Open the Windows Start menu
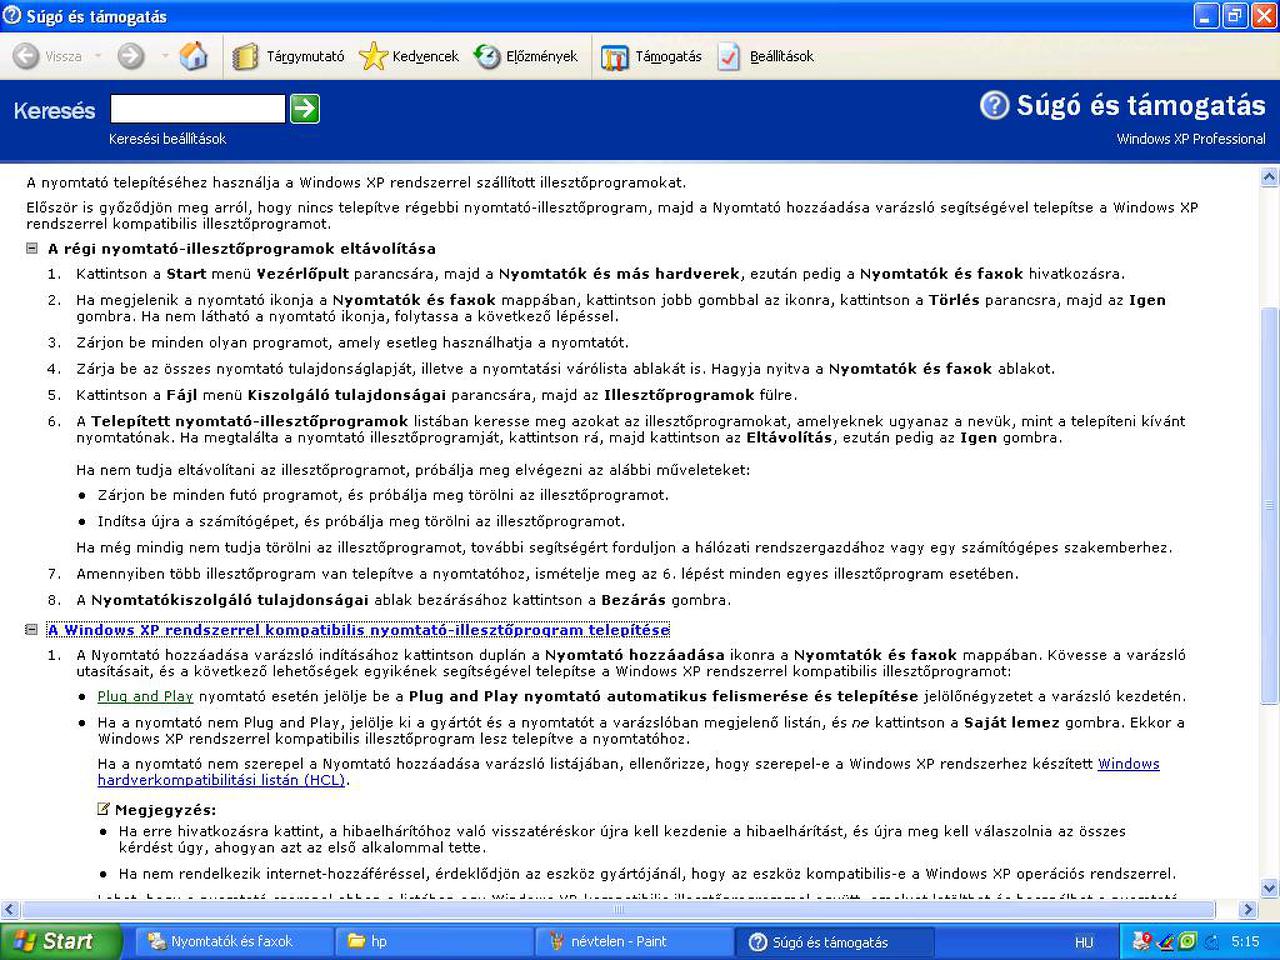Viewport: 1280px width, 960px height. click(x=60, y=941)
